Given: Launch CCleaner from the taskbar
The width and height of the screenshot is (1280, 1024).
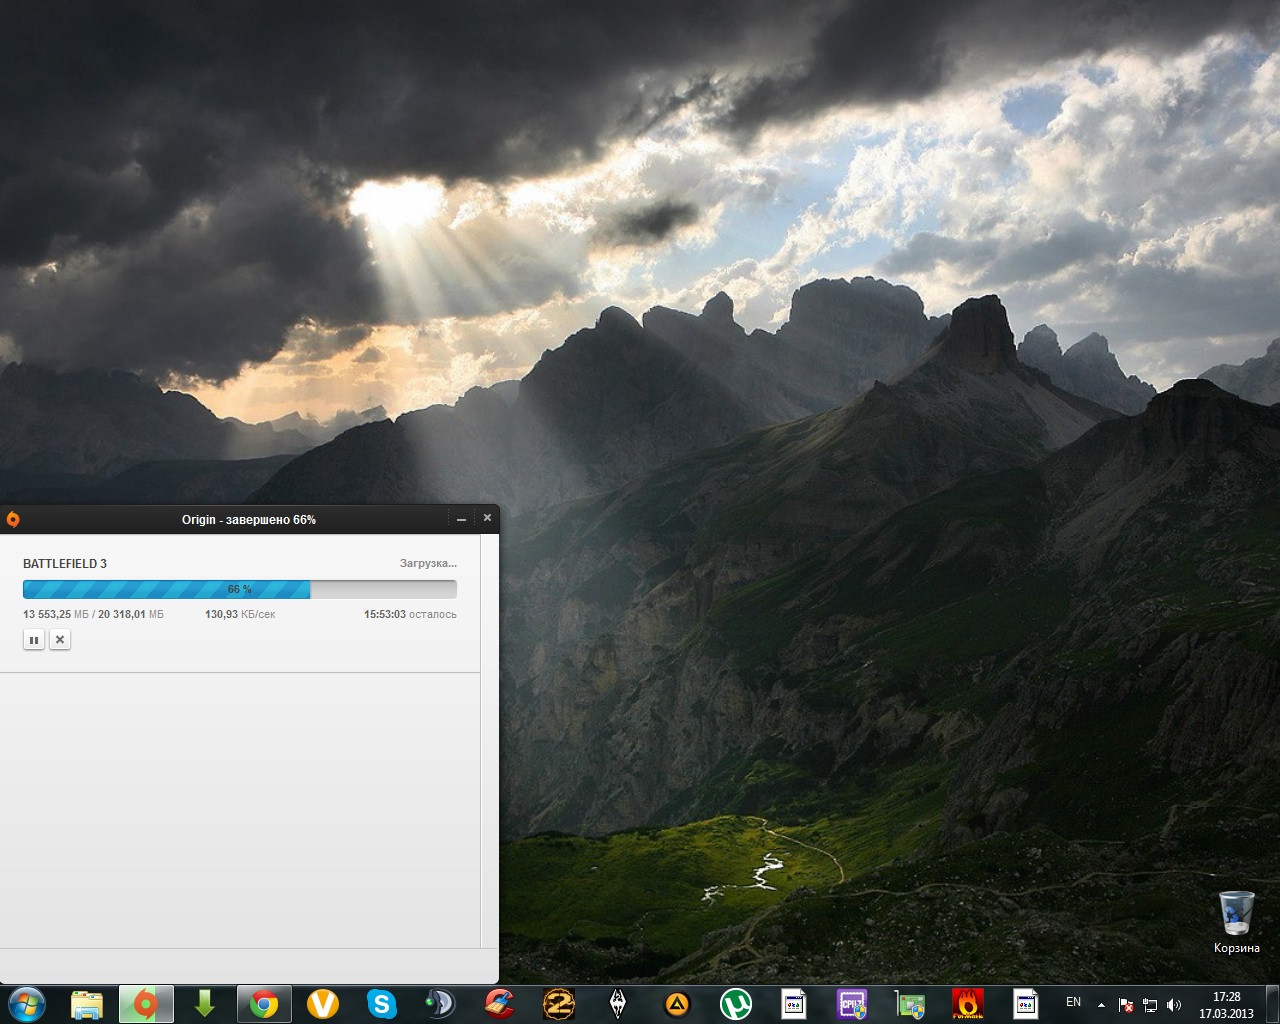Looking at the screenshot, I should [499, 1003].
